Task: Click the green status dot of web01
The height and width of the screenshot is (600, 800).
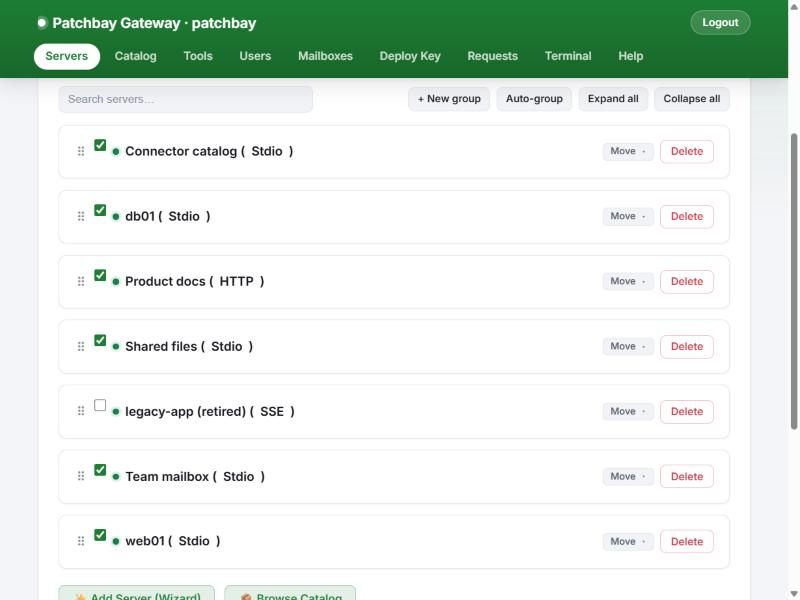Action: pos(116,541)
